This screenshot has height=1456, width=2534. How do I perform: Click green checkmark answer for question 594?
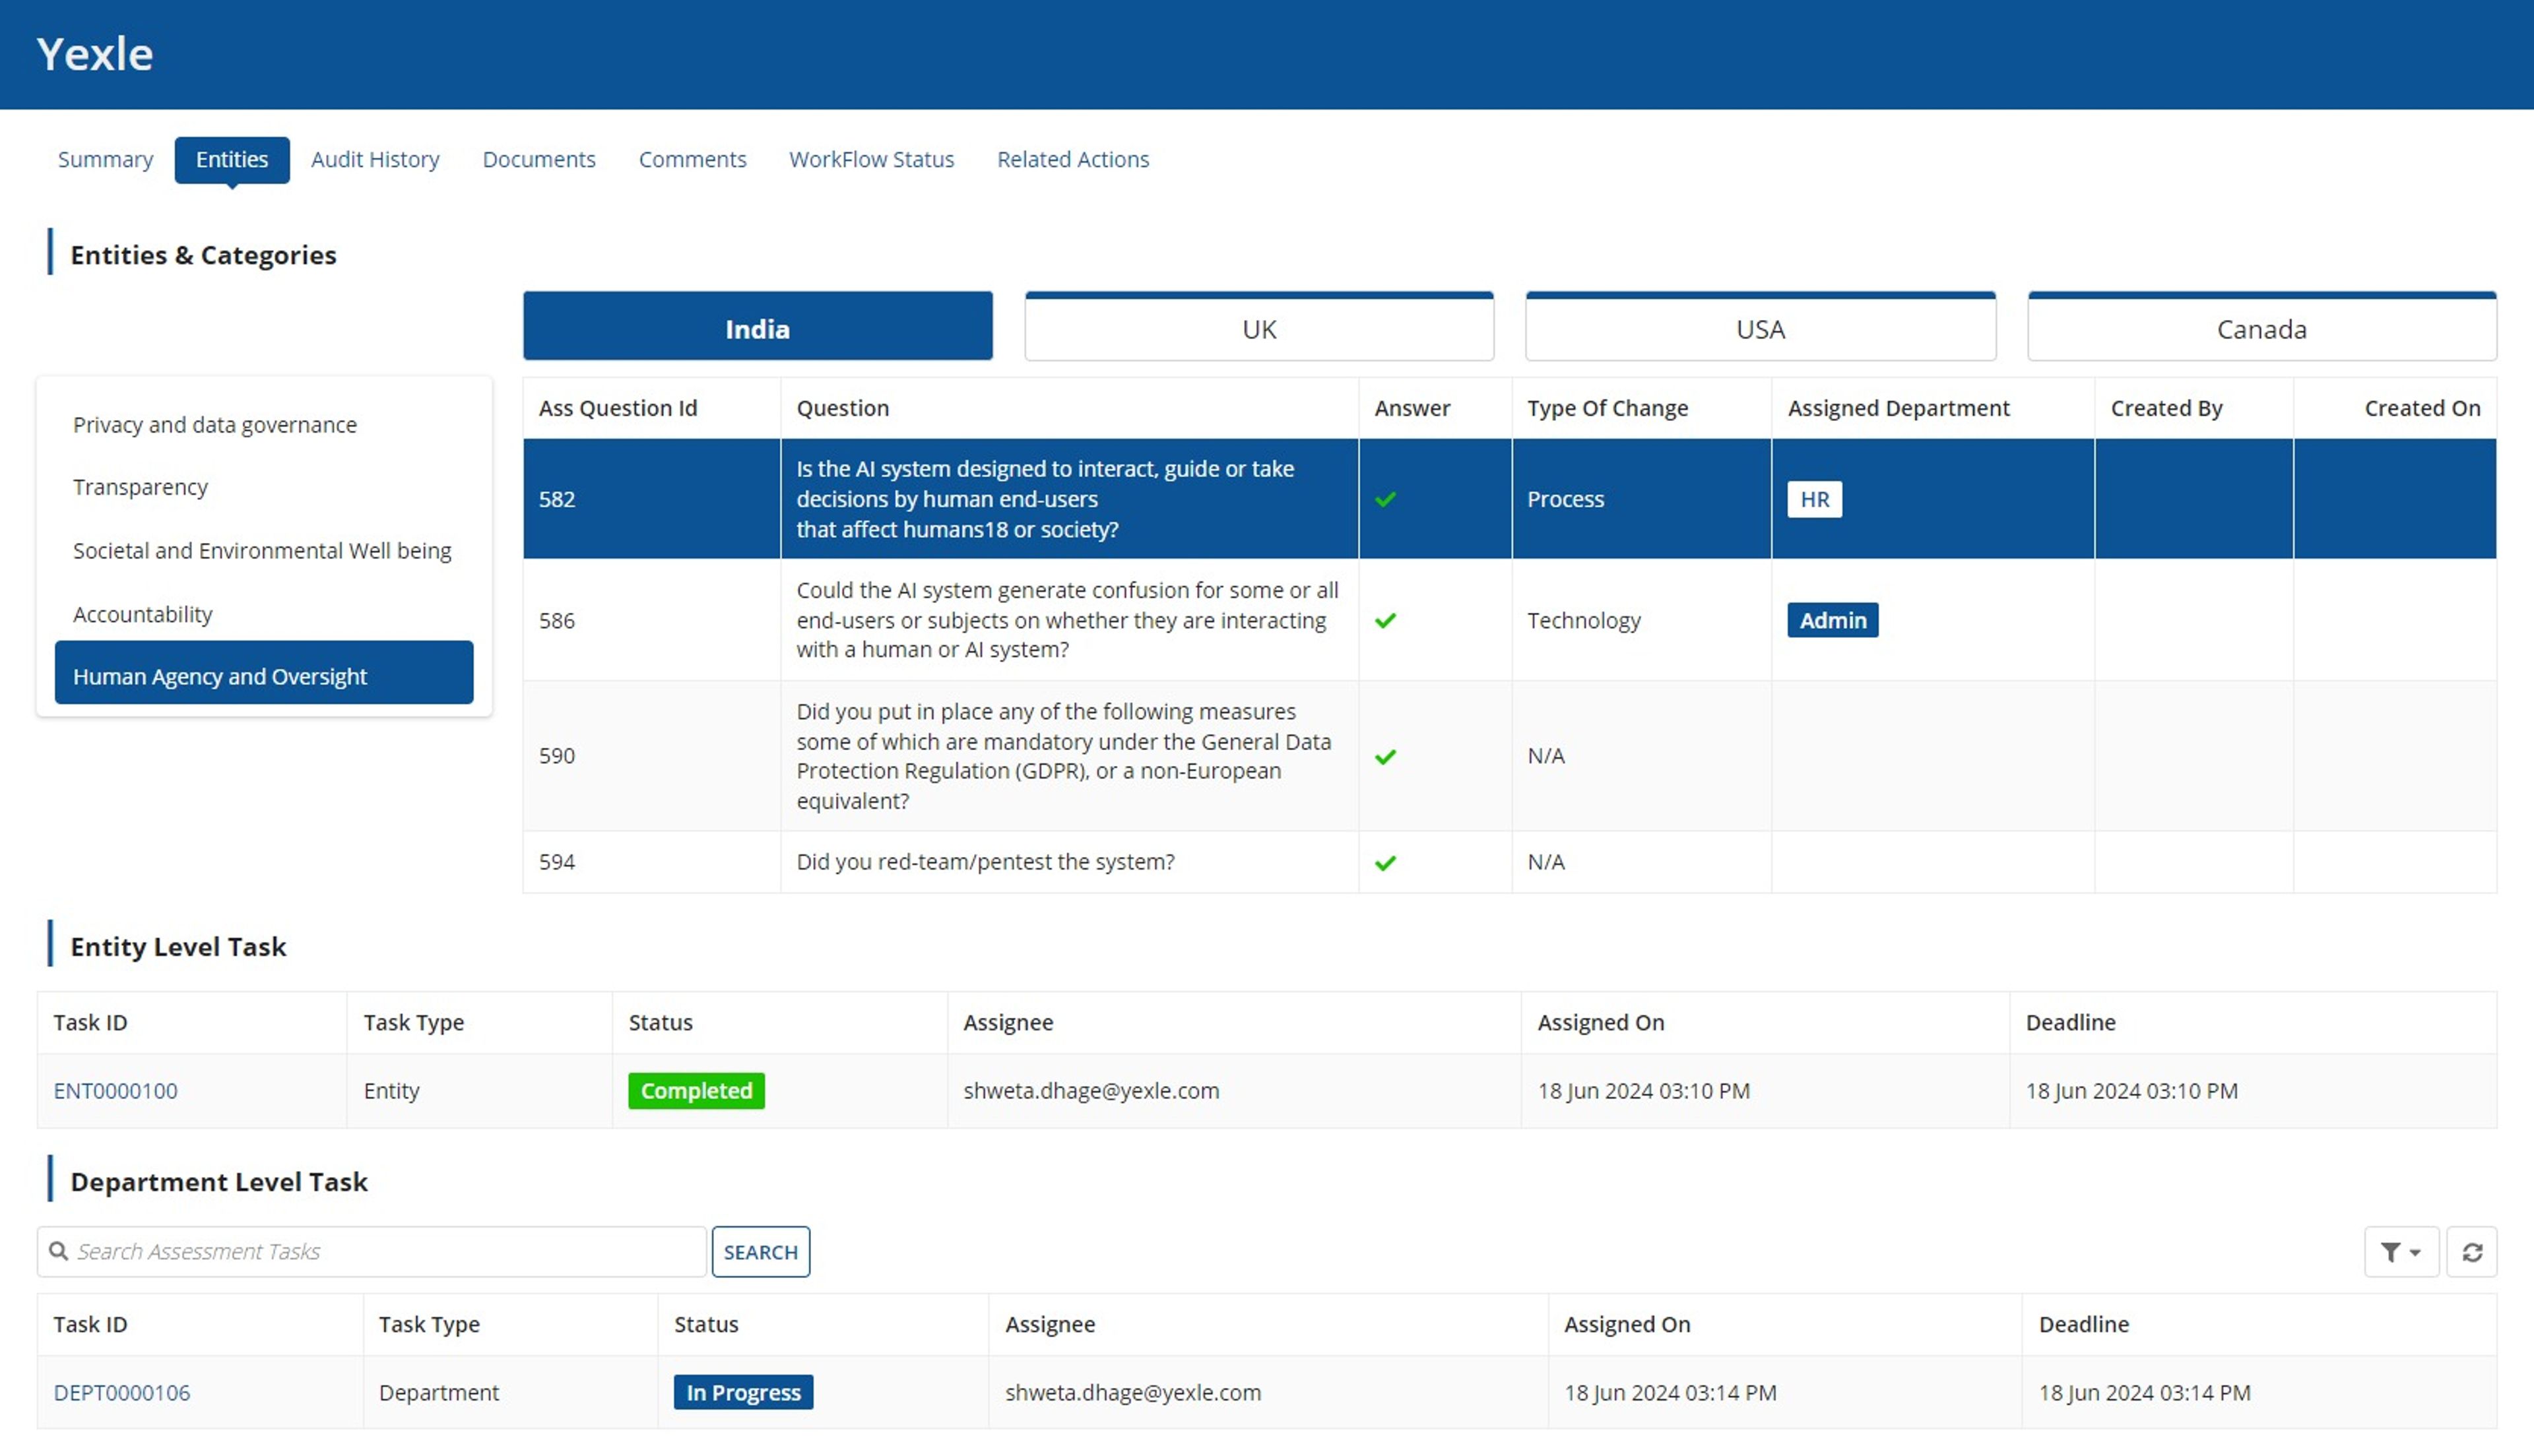tap(1385, 863)
